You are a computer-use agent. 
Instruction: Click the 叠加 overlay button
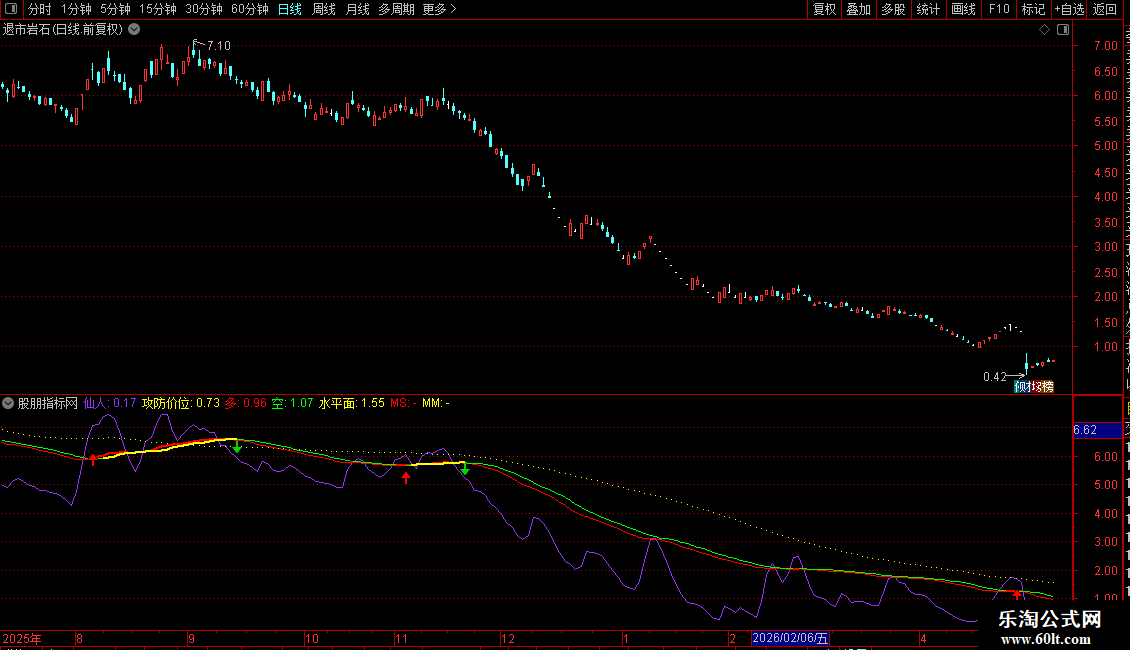click(x=858, y=9)
